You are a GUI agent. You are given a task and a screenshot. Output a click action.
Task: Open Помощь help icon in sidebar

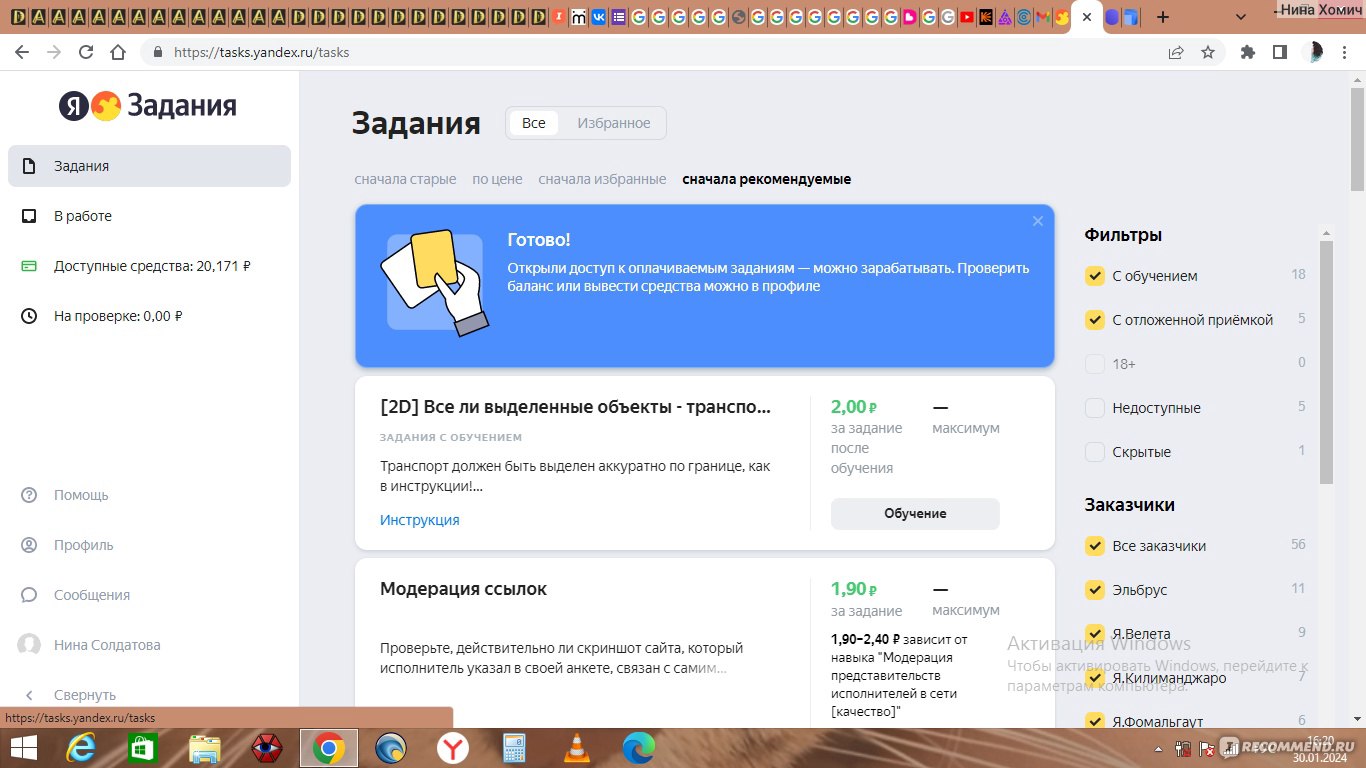pos(30,495)
